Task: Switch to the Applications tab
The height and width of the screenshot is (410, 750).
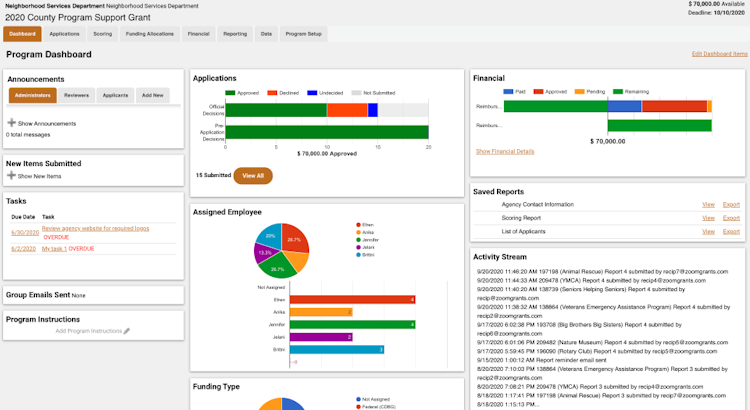Action: tap(65, 34)
